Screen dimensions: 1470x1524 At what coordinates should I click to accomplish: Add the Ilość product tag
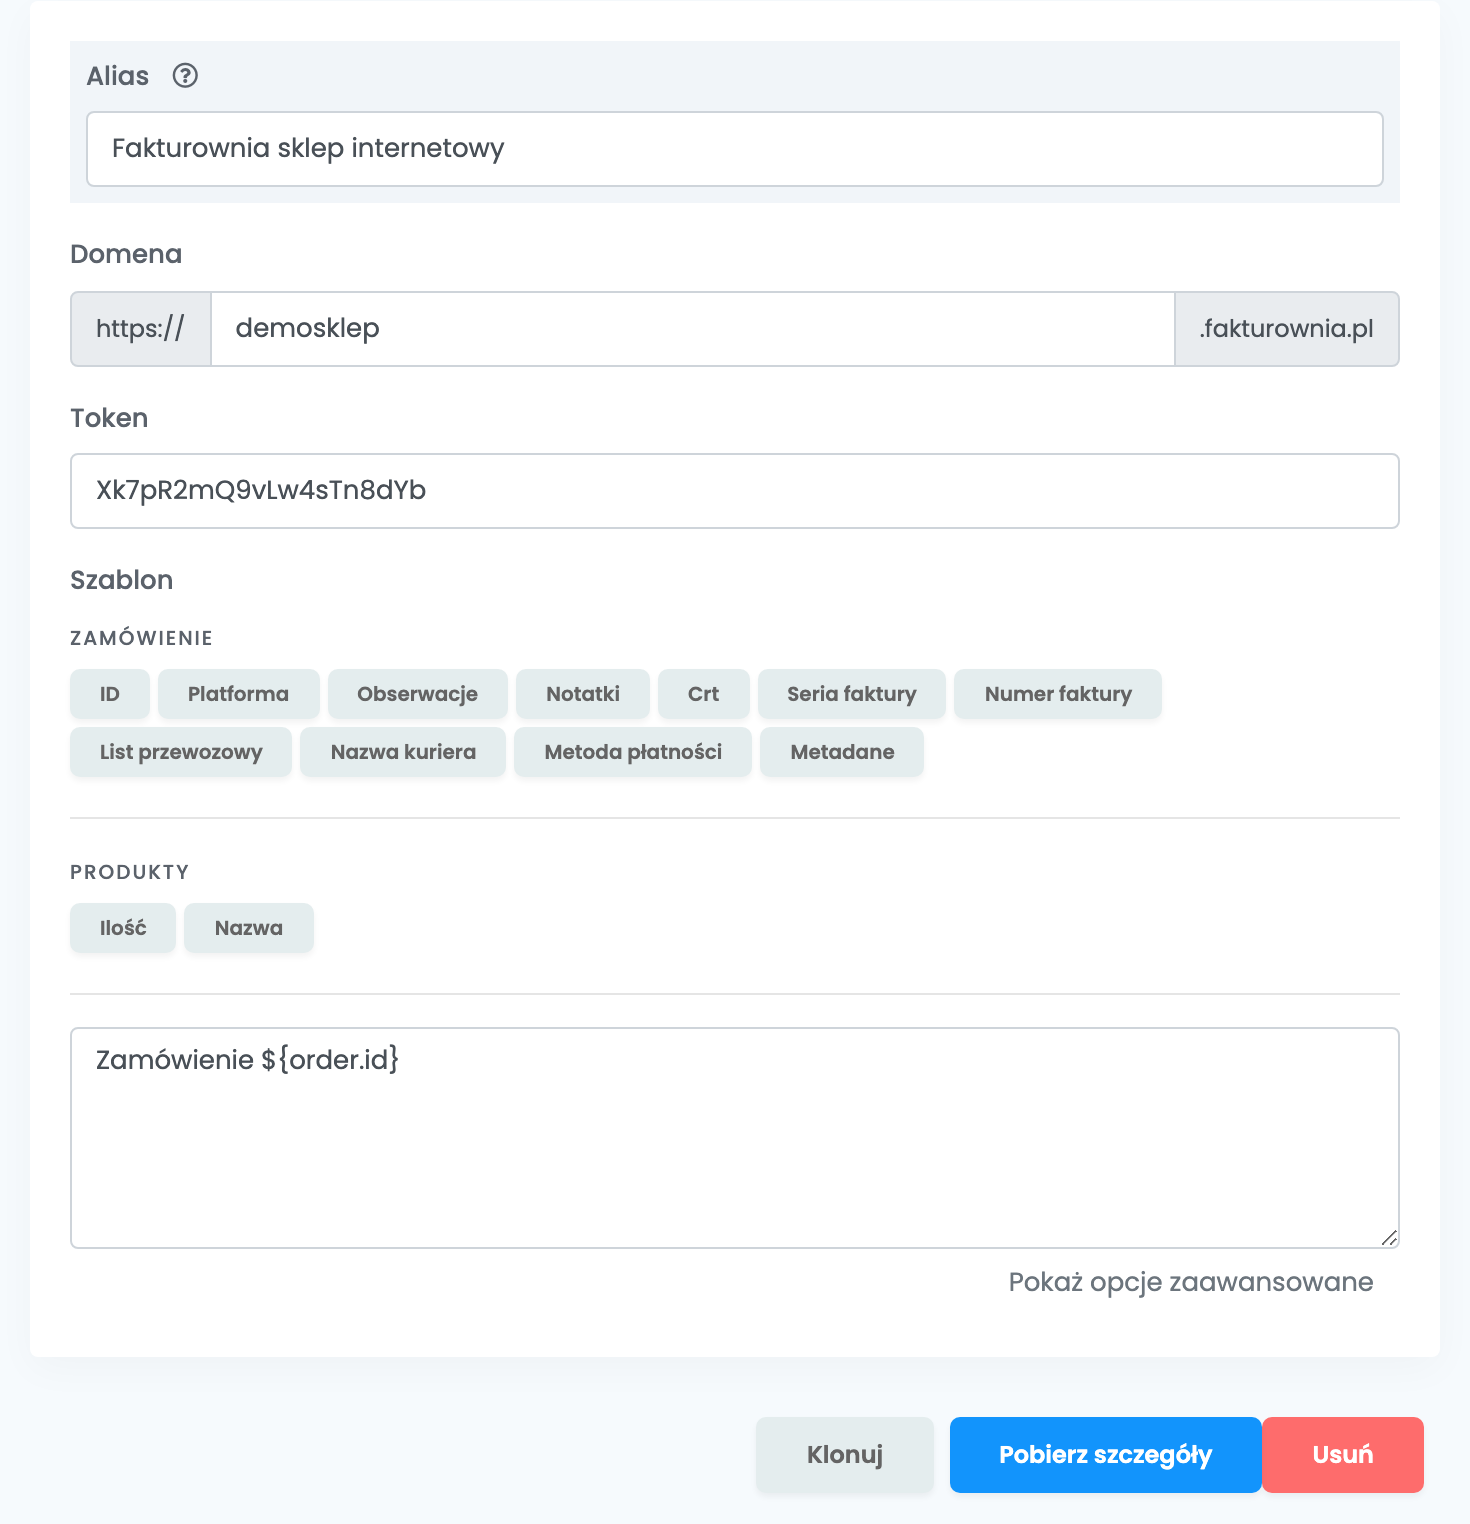click(123, 928)
